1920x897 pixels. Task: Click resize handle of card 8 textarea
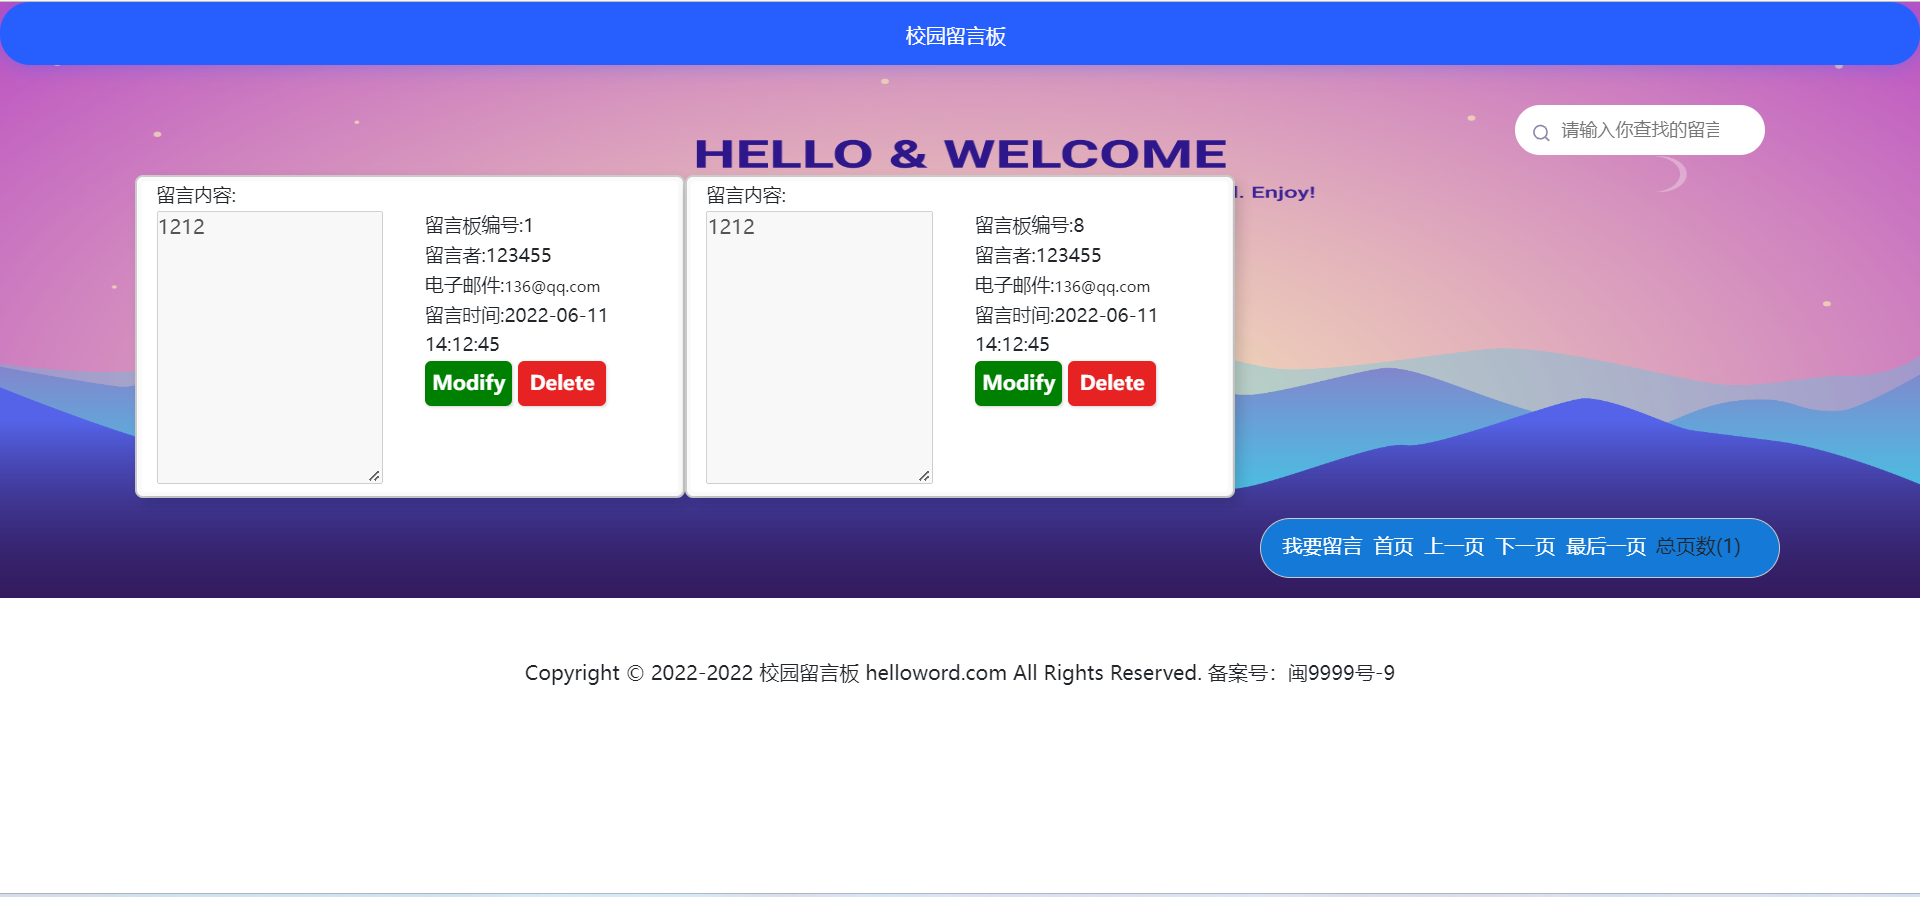924,476
